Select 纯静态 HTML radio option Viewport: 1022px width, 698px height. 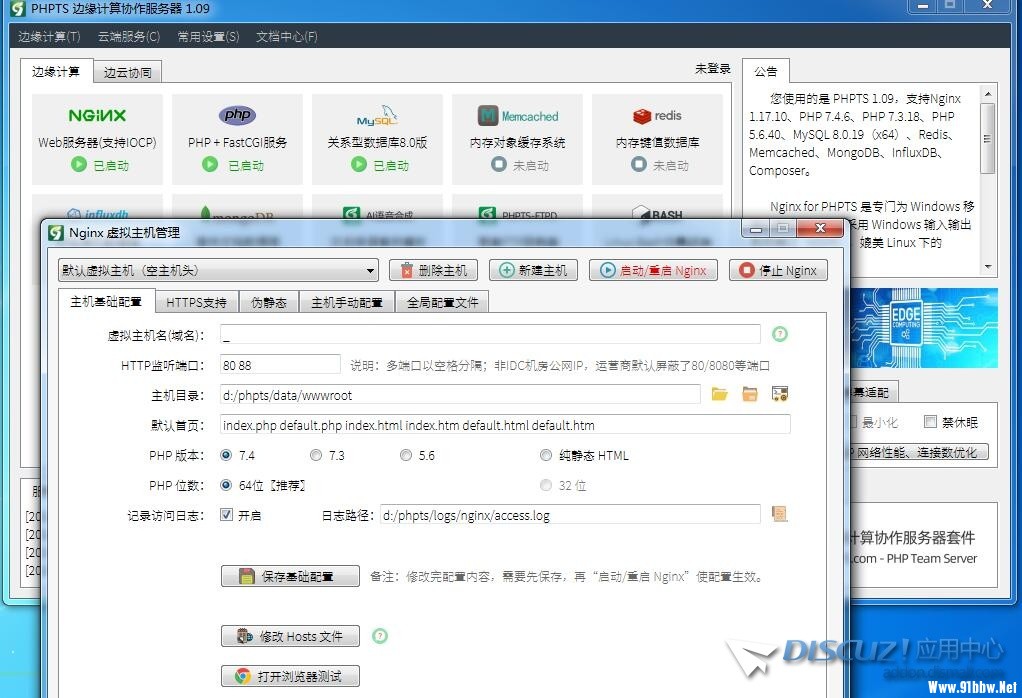coord(546,456)
